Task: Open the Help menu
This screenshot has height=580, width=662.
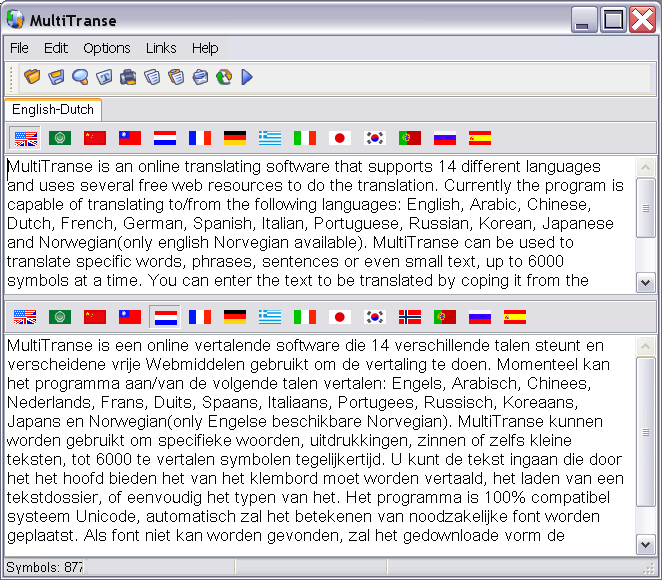Action: [205, 48]
